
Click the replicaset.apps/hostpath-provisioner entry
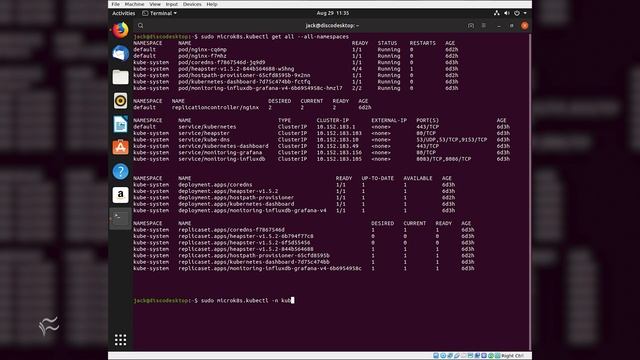tap(254, 256)
